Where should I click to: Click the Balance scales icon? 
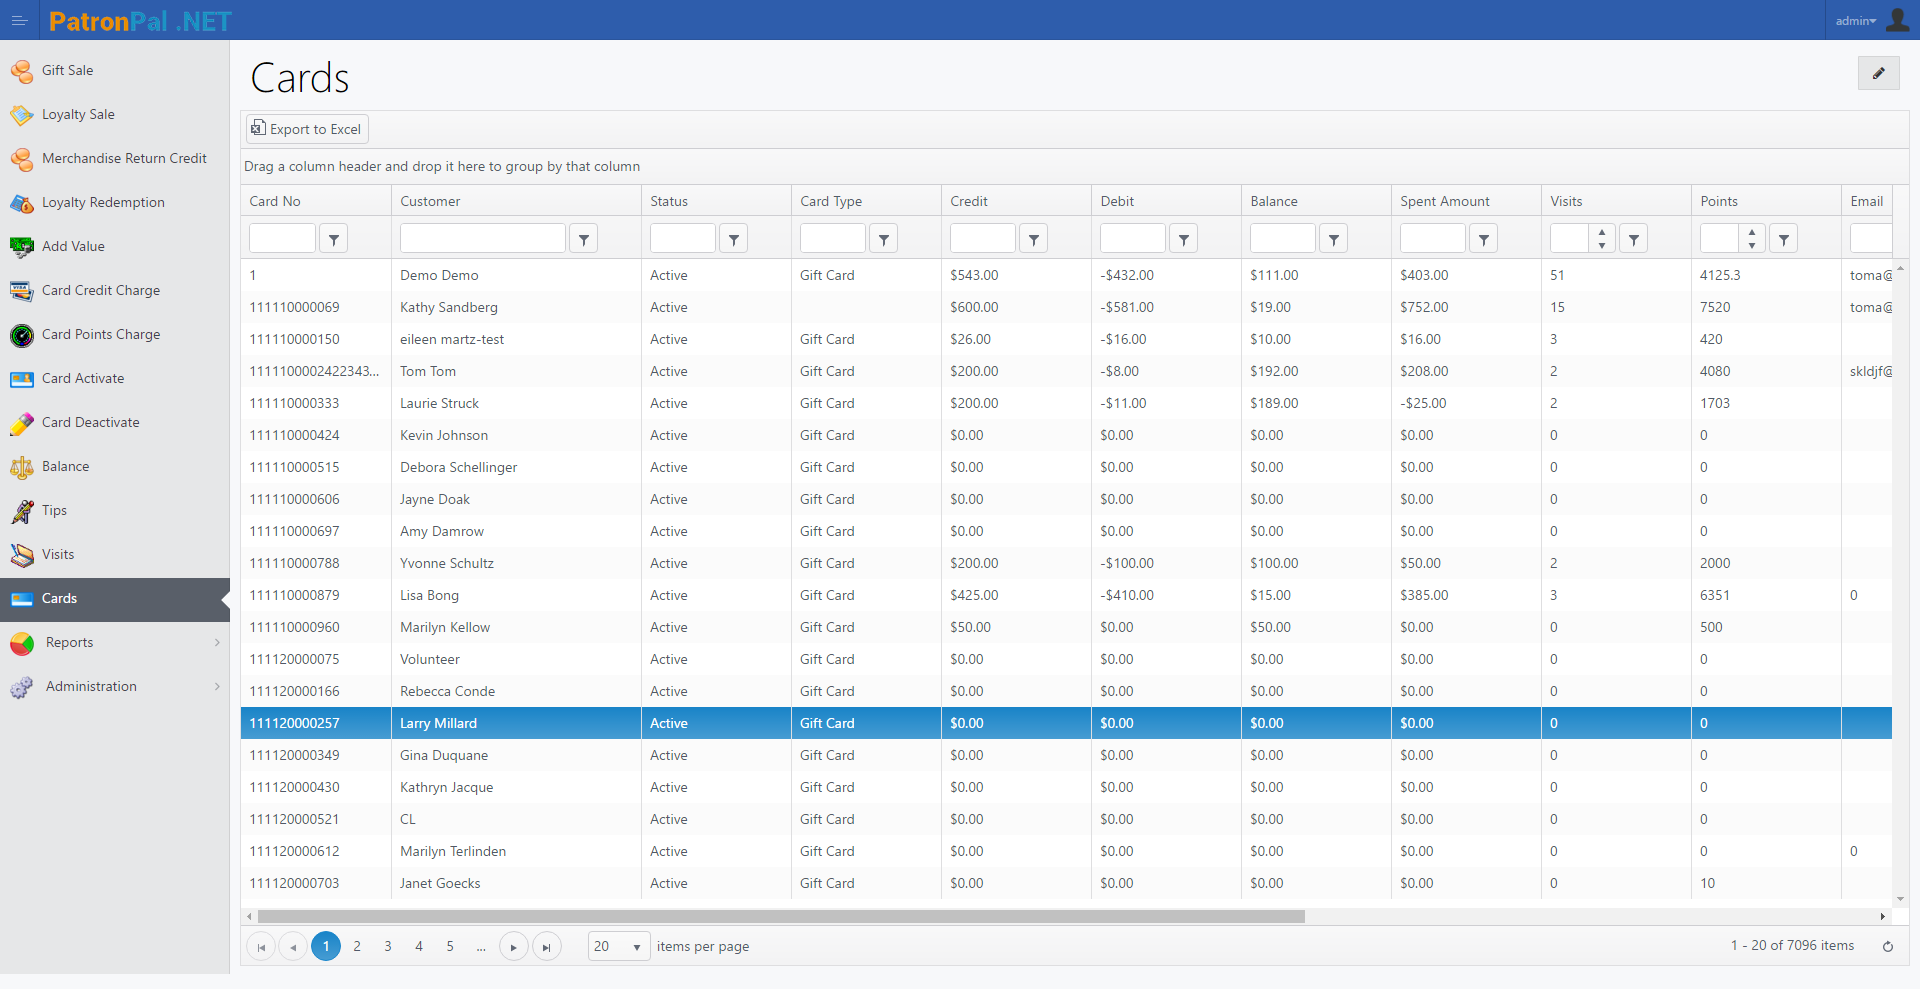pyautogui.click(x=22, y=467)
